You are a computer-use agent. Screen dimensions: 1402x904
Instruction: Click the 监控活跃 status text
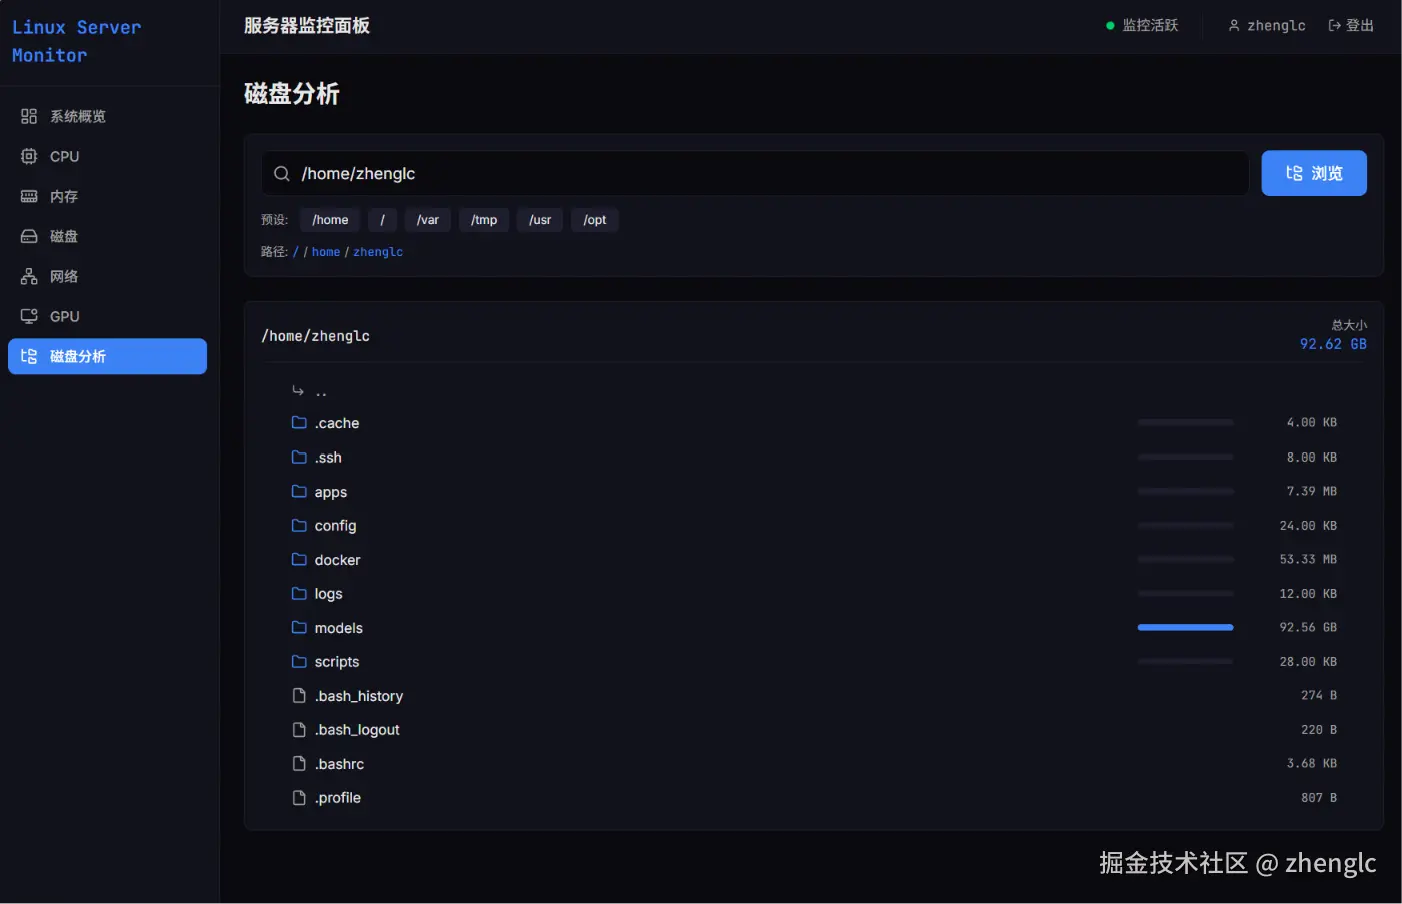click(1150, 26)
